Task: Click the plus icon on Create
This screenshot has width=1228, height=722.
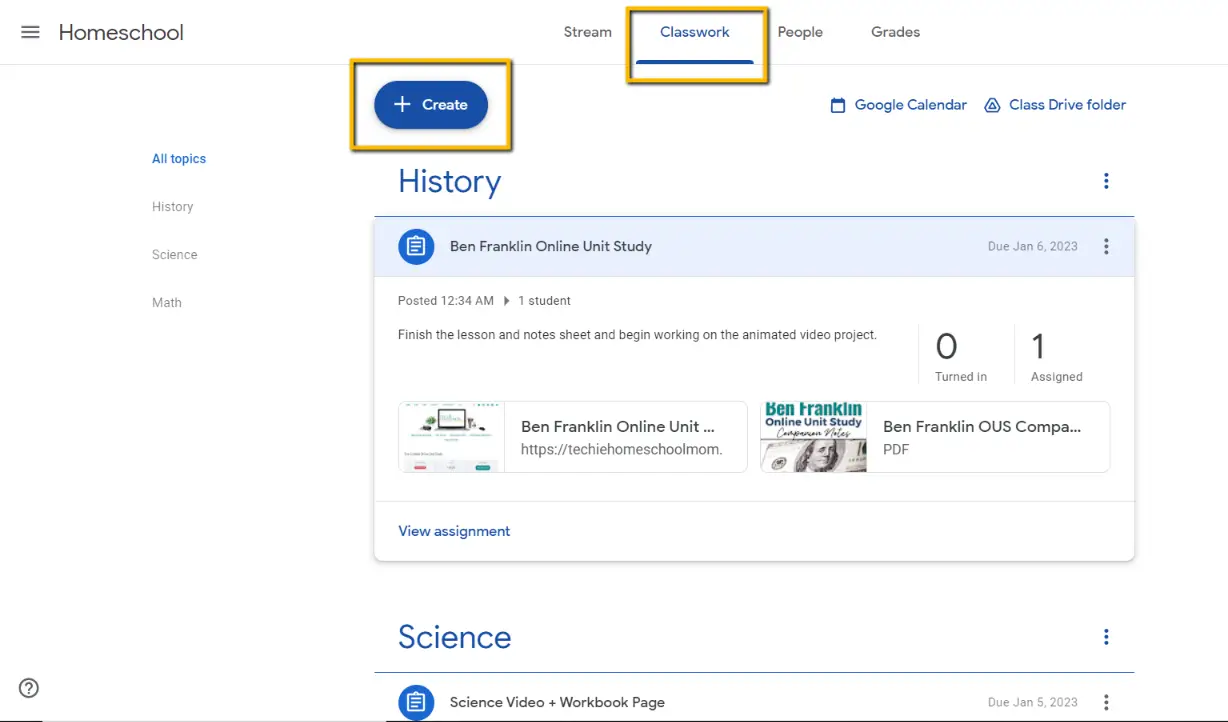Action: click(402, 104)
